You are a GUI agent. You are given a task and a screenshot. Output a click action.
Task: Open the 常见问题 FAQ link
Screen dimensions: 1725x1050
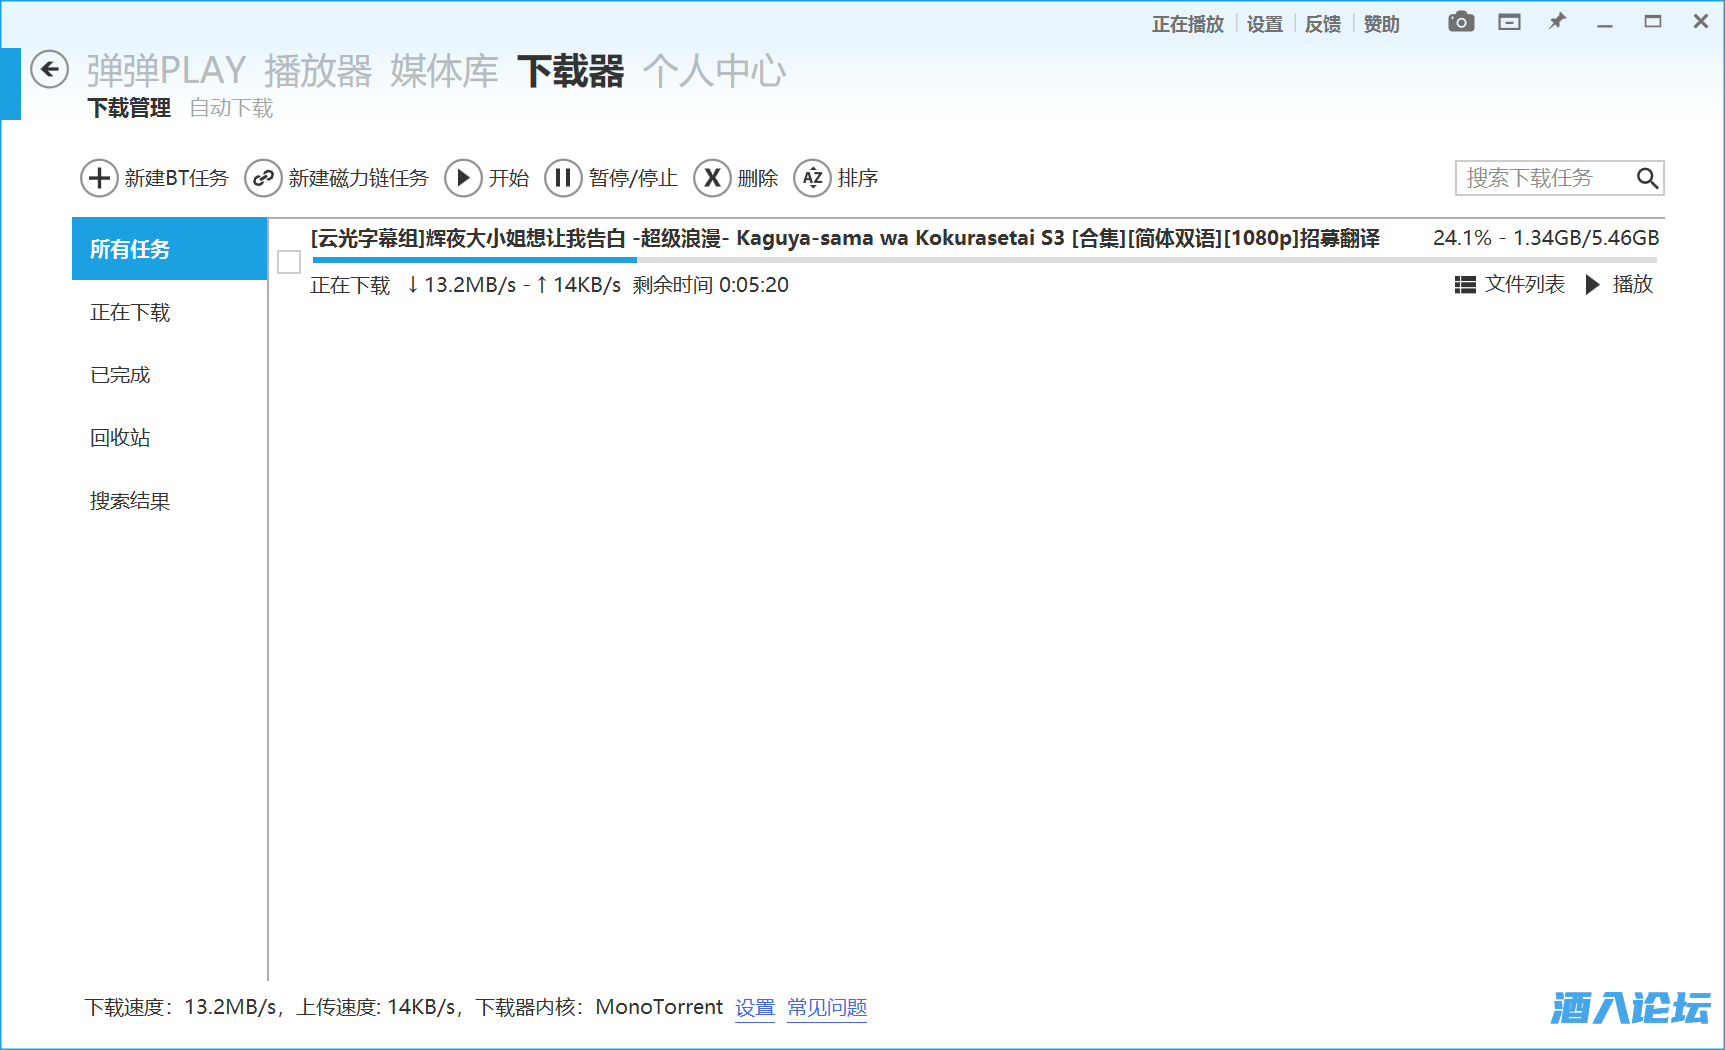[x=826, y=1007]
